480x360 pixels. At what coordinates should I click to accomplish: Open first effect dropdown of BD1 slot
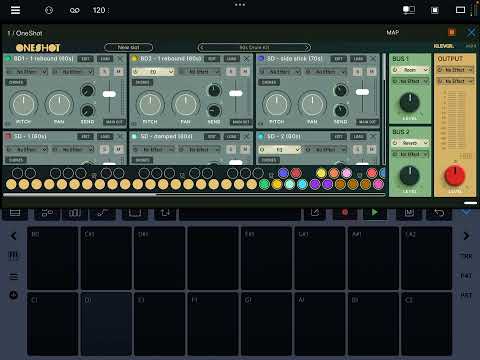(27, 72)
